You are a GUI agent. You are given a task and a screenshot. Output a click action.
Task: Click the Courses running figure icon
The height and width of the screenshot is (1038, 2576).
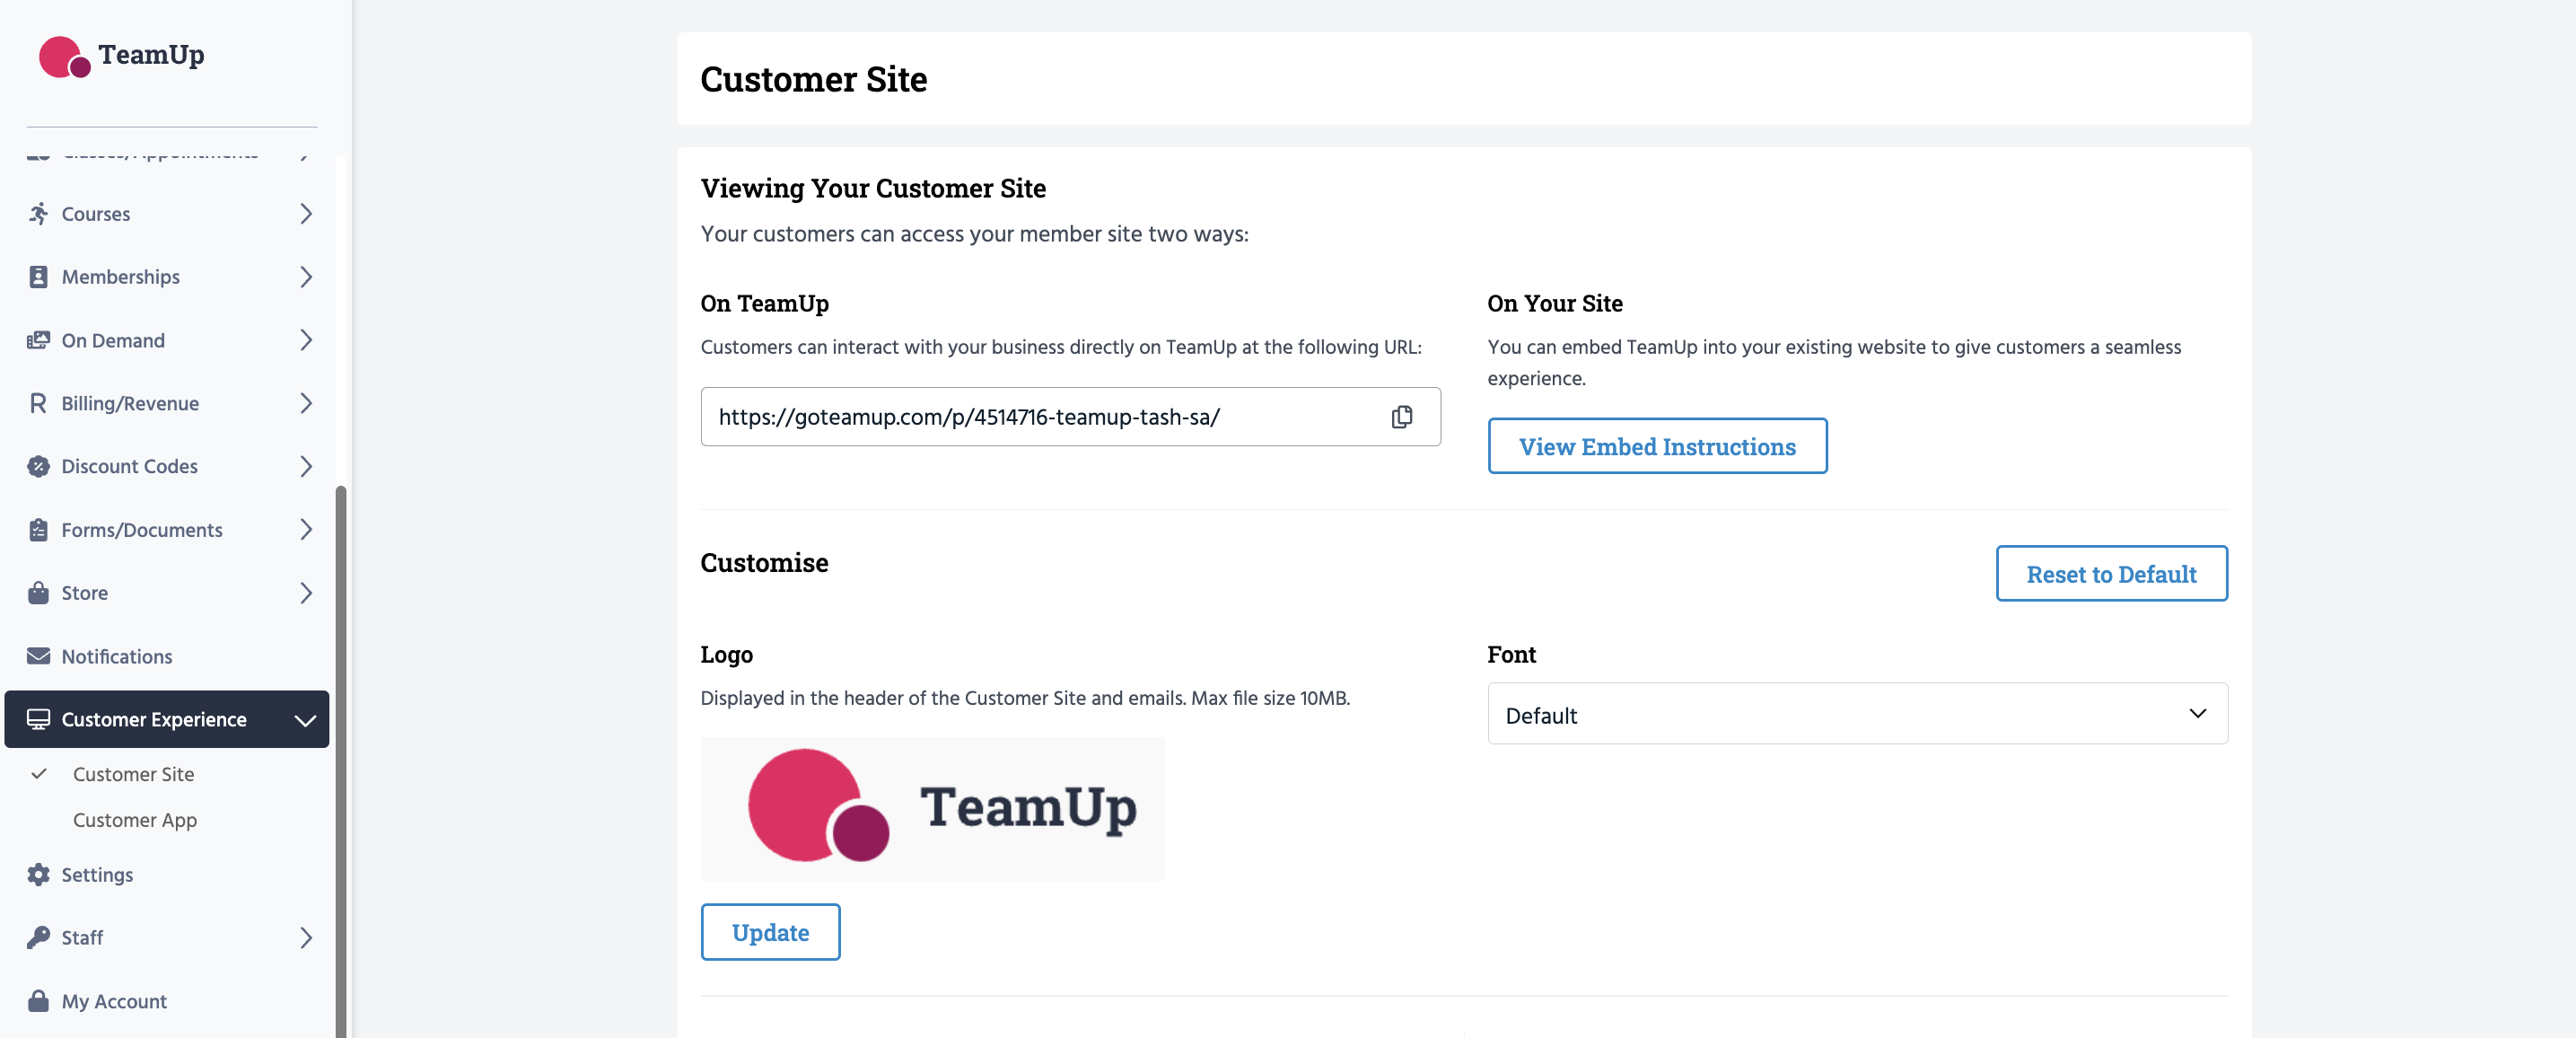[38, 213]
